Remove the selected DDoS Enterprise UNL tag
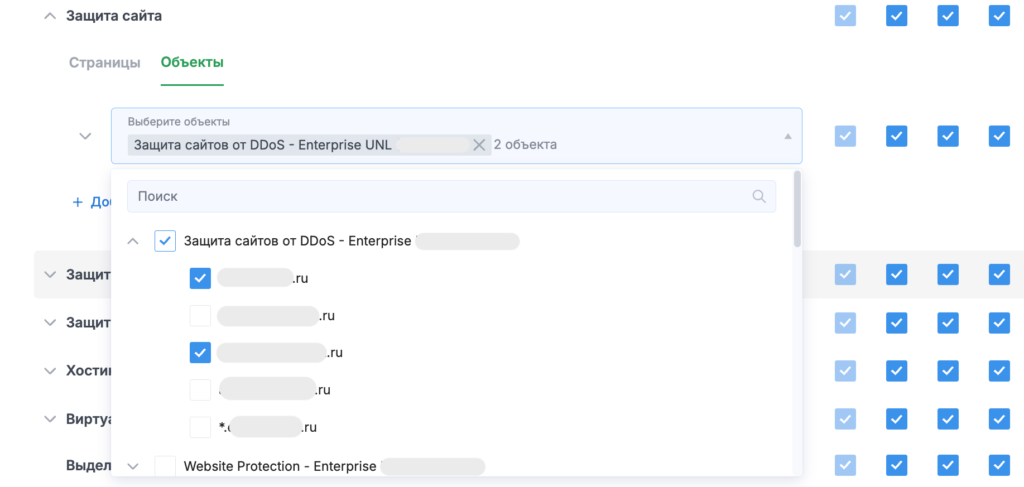This screenshot has height=487, width=1024. [x=479, y=145]
